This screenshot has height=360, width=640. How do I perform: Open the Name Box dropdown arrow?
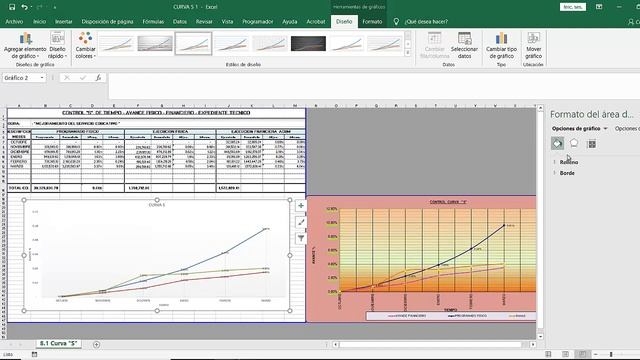[42, 78]
